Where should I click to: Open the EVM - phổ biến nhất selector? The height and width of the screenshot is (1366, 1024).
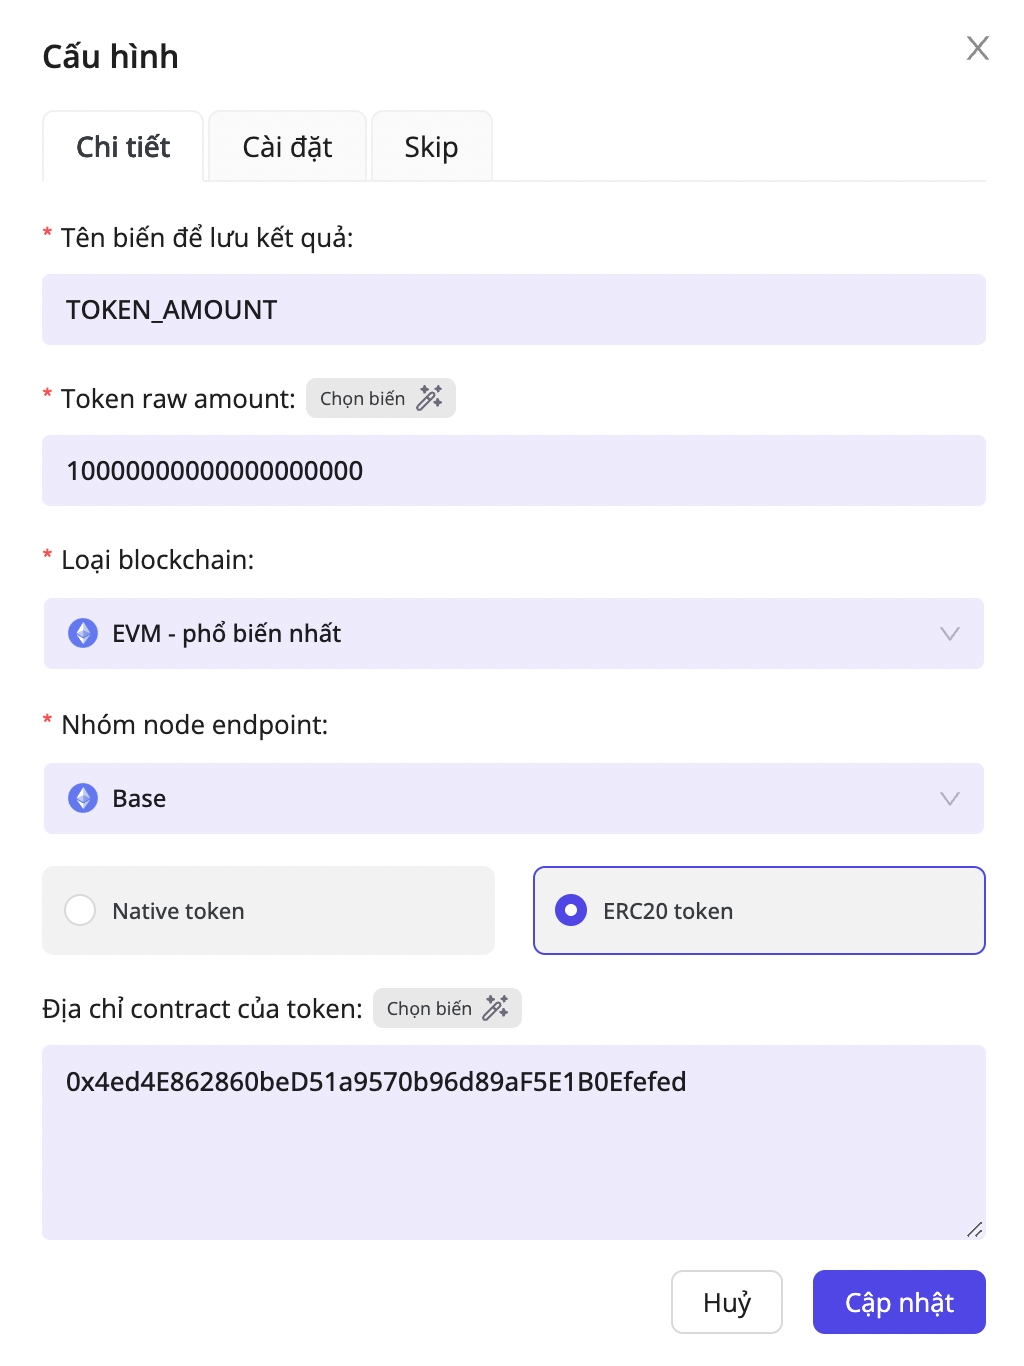(500, 633)
